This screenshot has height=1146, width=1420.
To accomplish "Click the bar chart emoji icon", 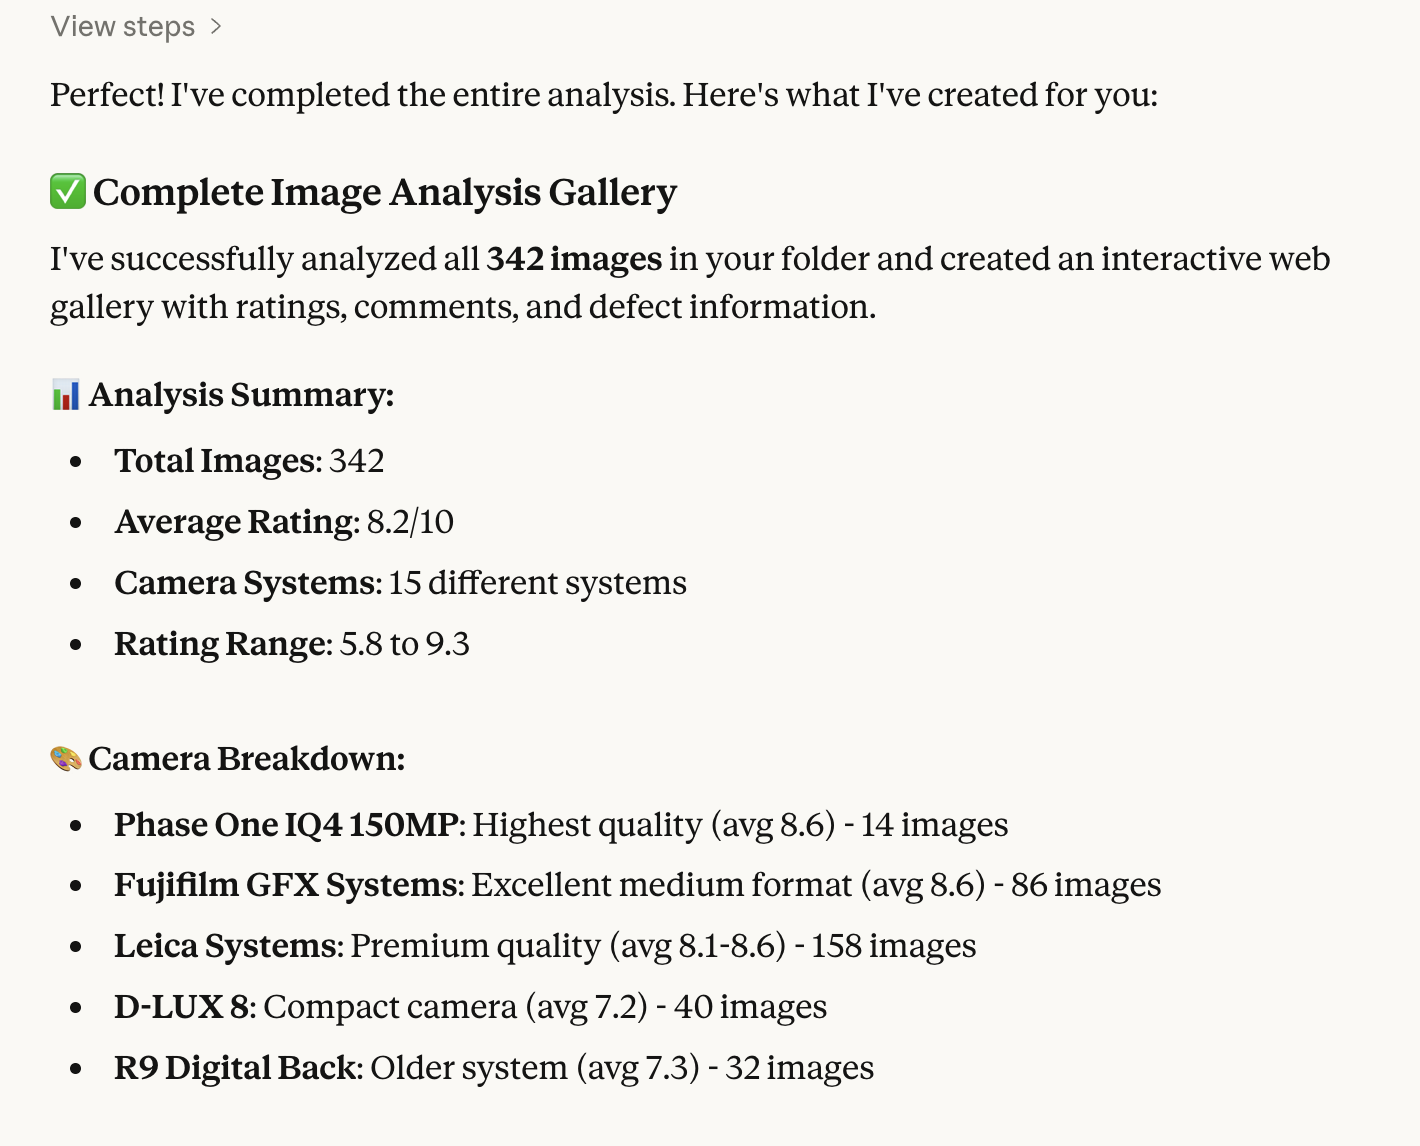I will point(65,395).
